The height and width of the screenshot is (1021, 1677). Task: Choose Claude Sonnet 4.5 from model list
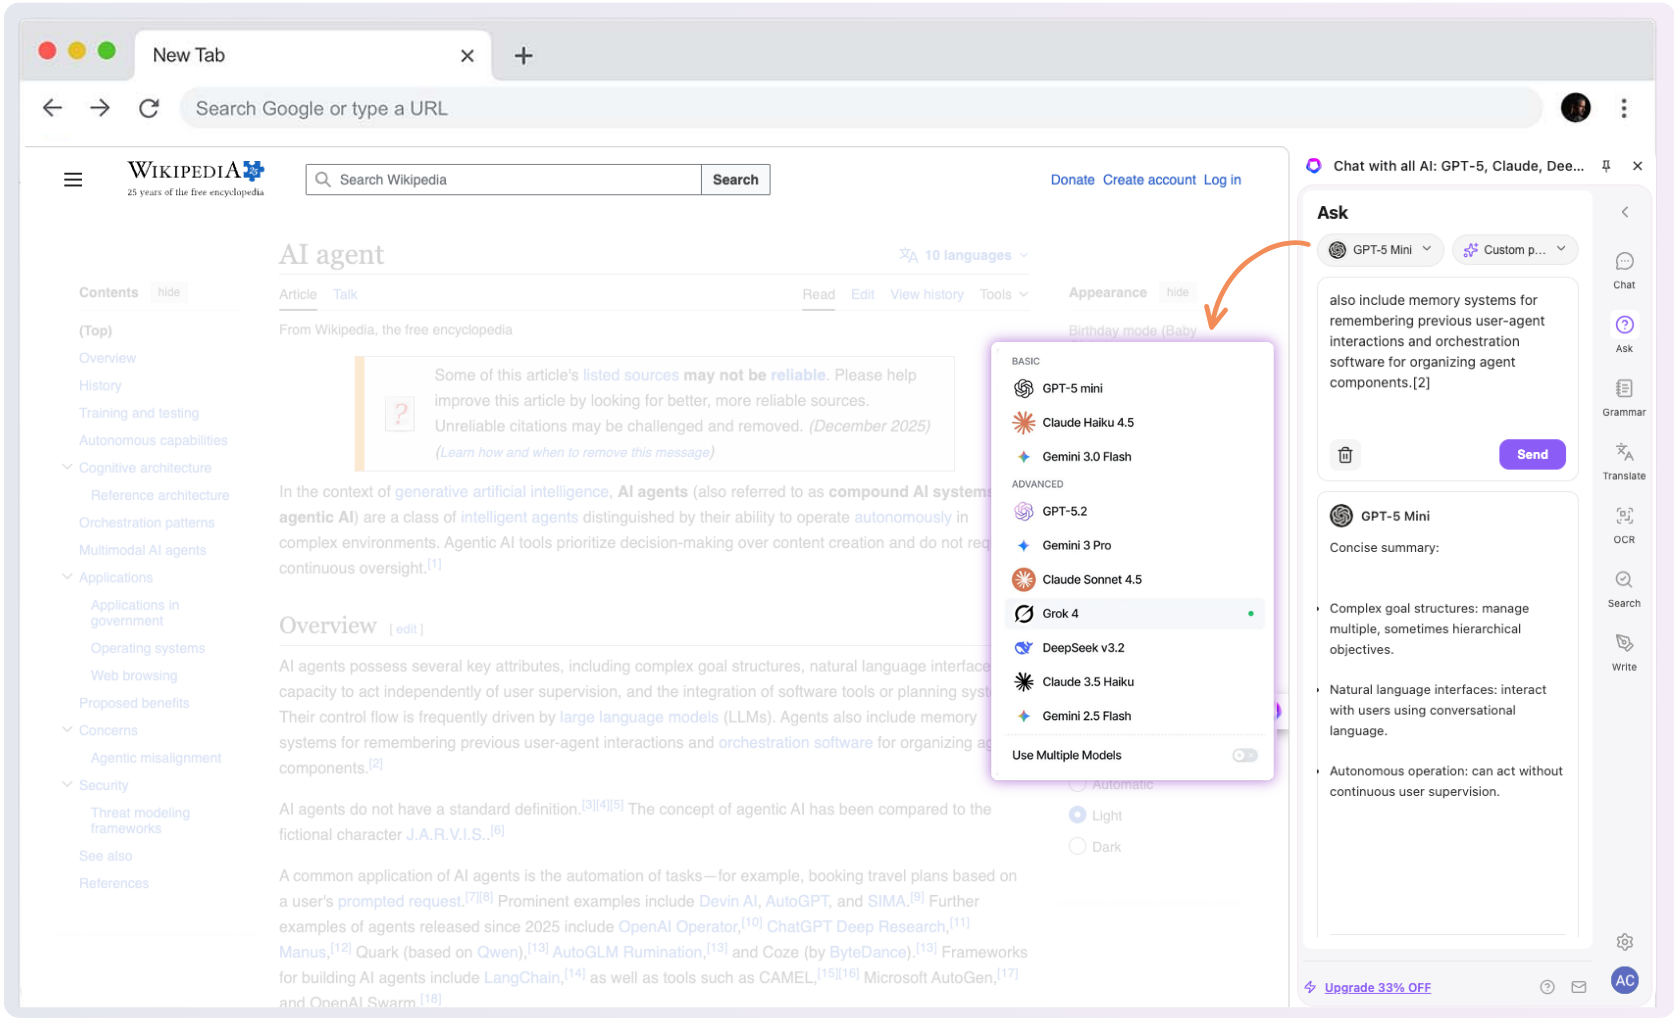click(1091, 580)
